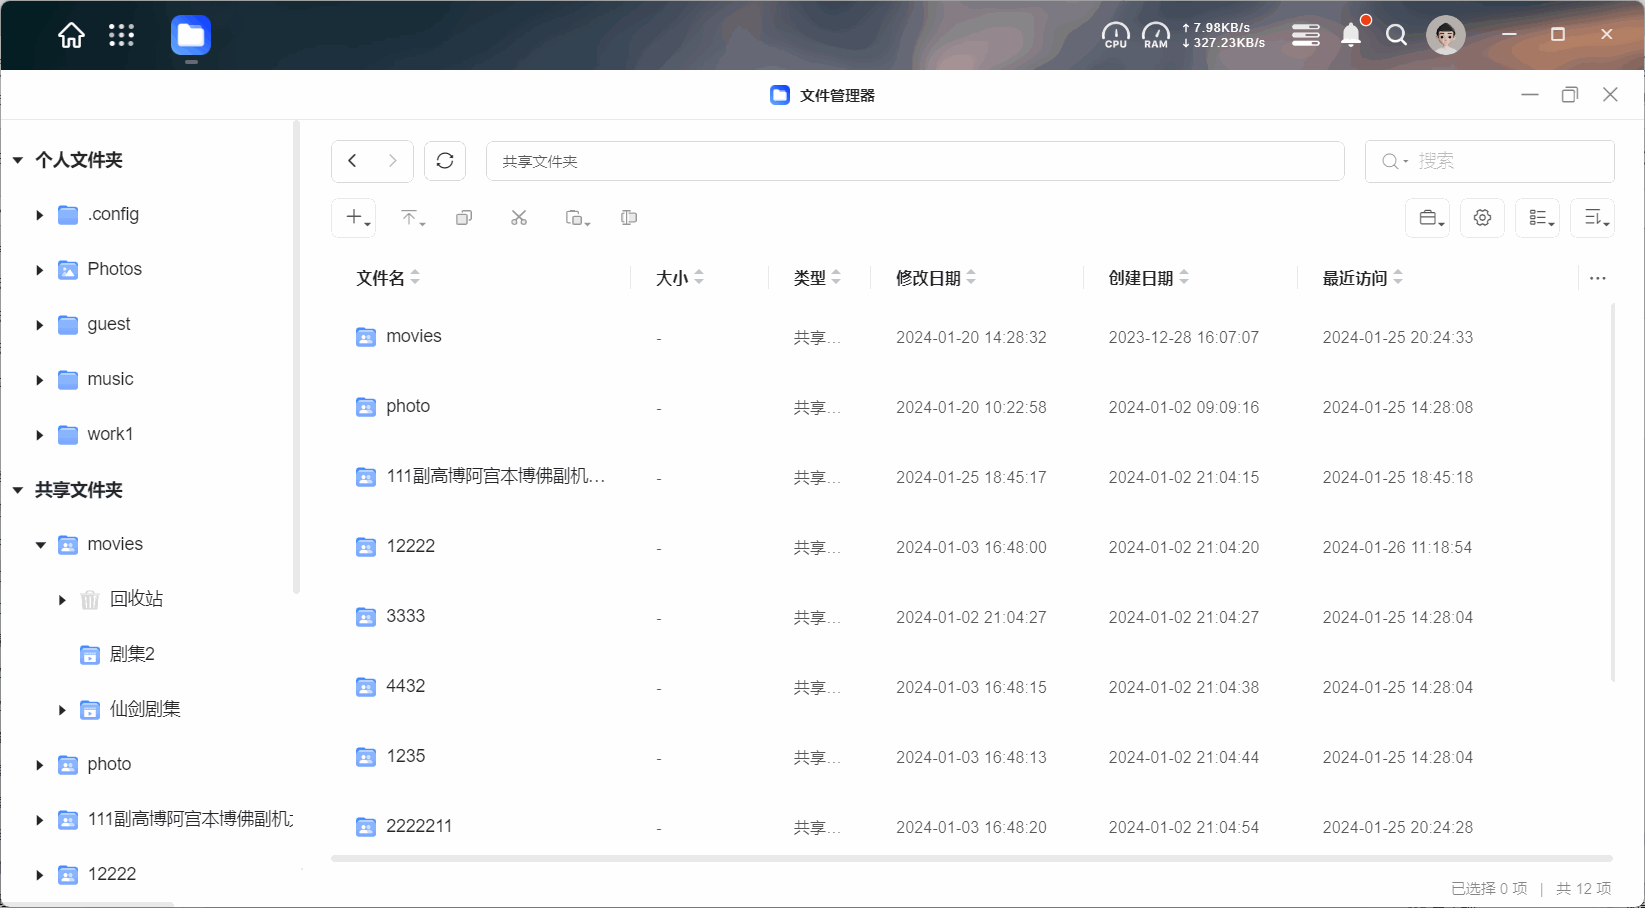Select 剧集2 in the sidebar

132,654
